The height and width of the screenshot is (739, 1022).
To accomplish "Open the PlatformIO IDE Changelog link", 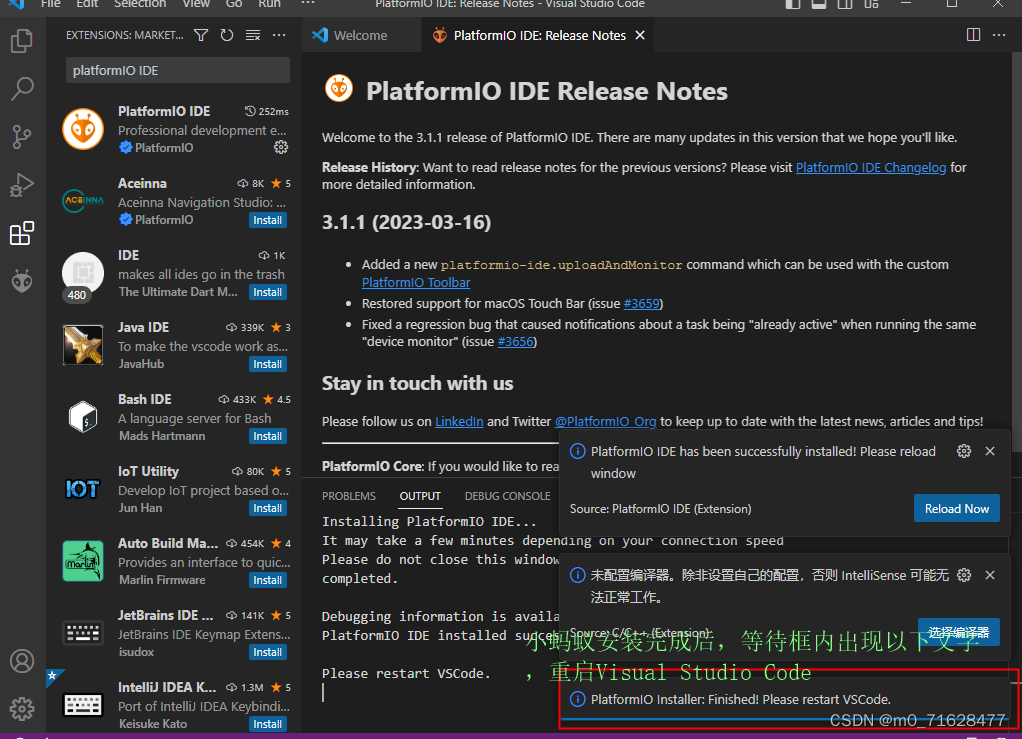I will point(870,168).
